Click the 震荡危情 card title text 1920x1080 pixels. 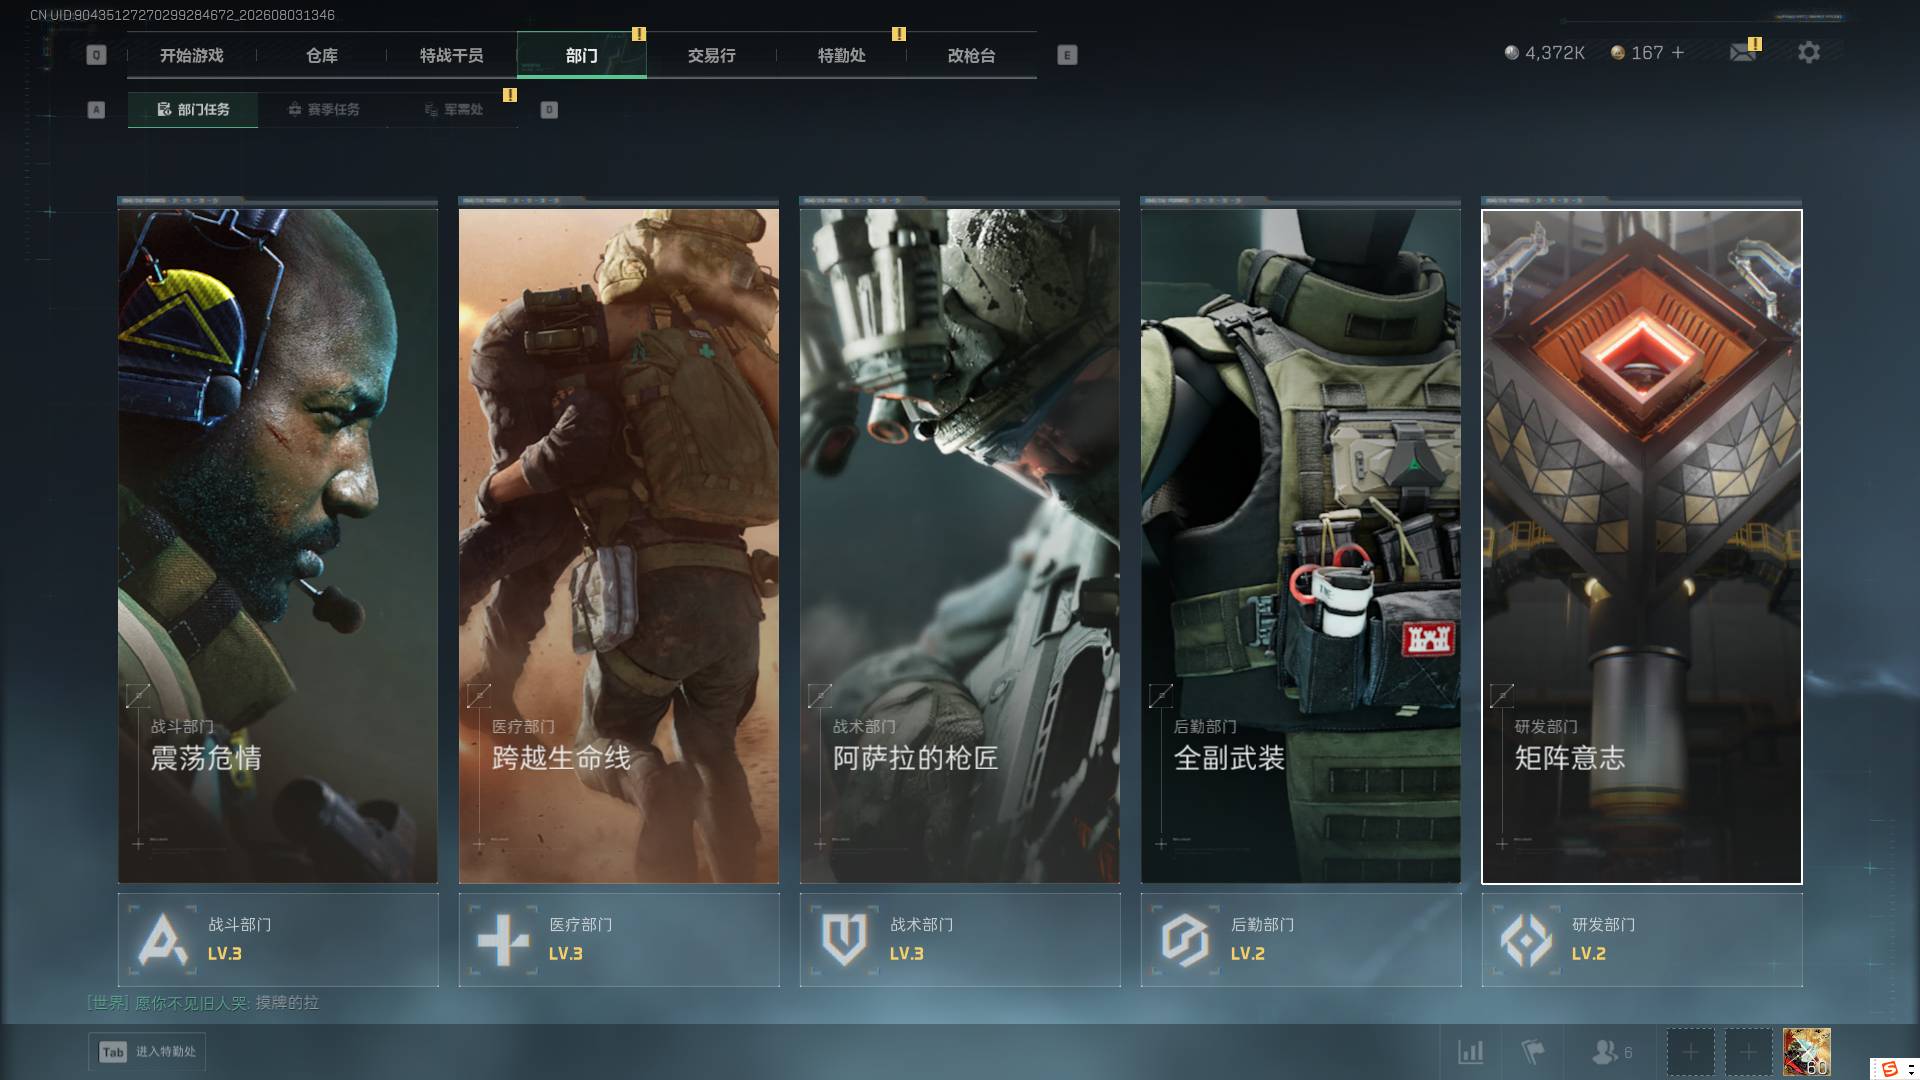click(206, 758)
